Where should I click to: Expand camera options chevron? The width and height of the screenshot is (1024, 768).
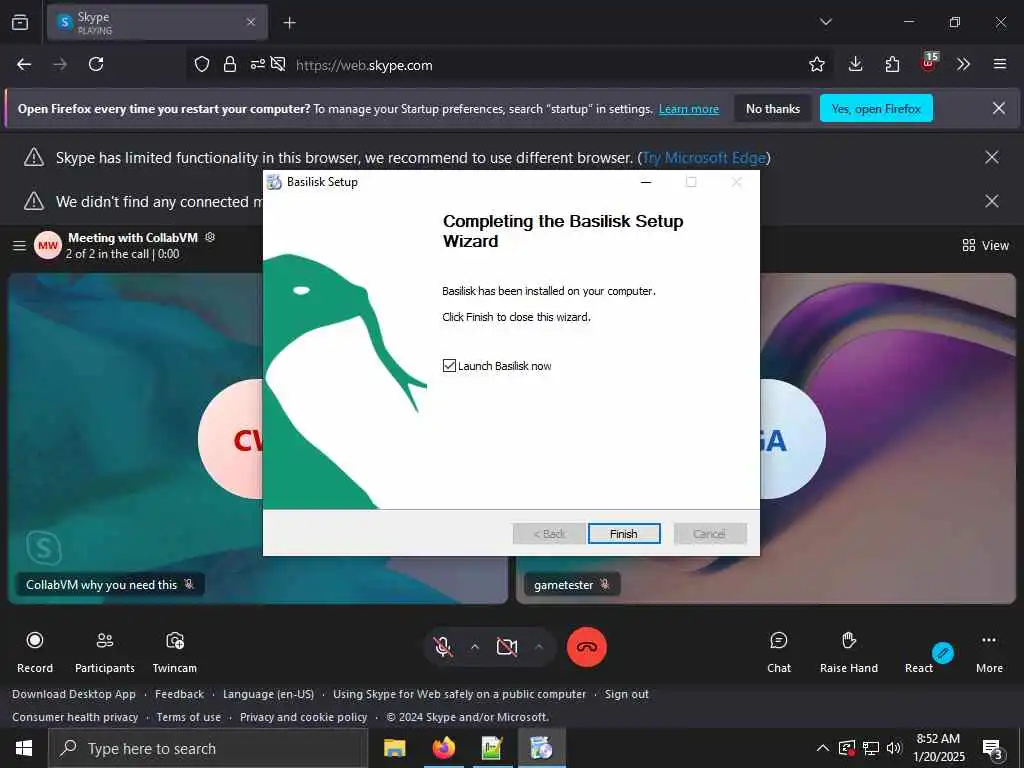(x=539, y=647)
